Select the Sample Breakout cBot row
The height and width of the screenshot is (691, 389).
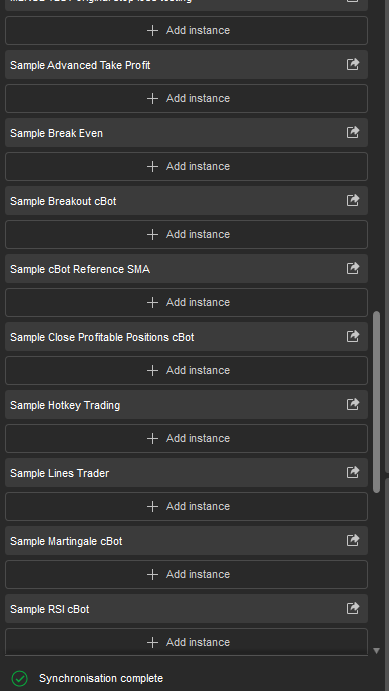point(186,201)
